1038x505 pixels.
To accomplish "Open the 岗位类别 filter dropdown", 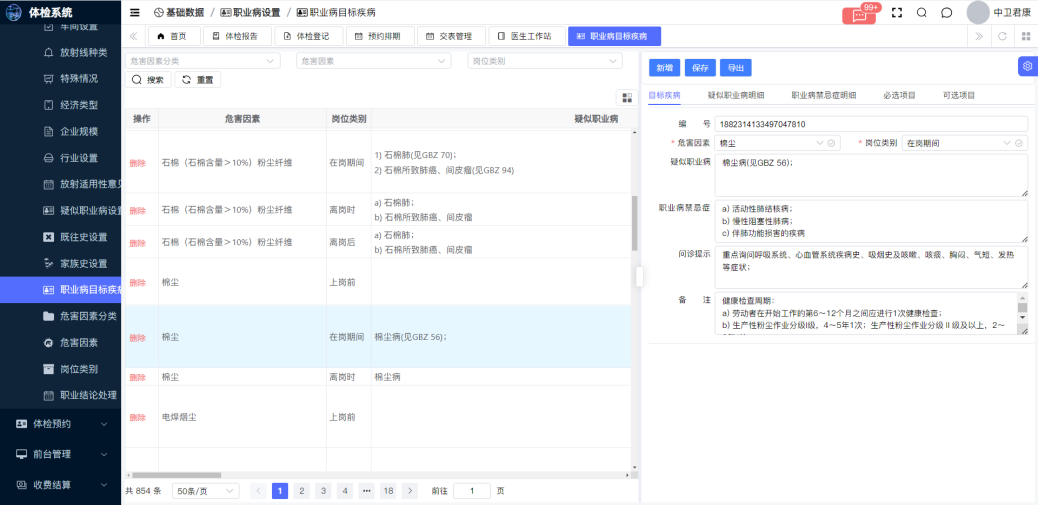I will 544,61.
